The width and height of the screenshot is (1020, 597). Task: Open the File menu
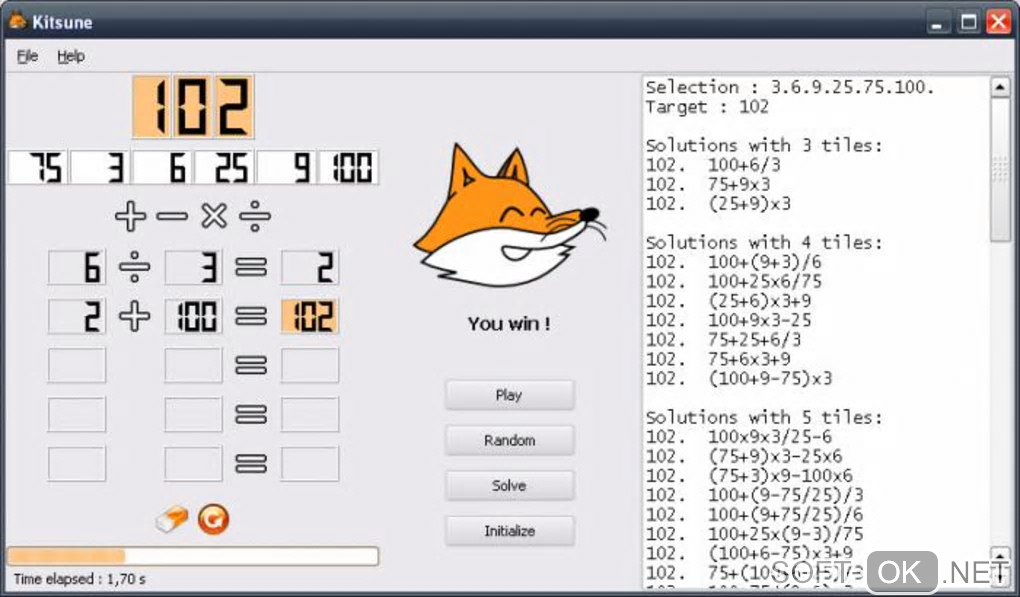pos(27,57)
